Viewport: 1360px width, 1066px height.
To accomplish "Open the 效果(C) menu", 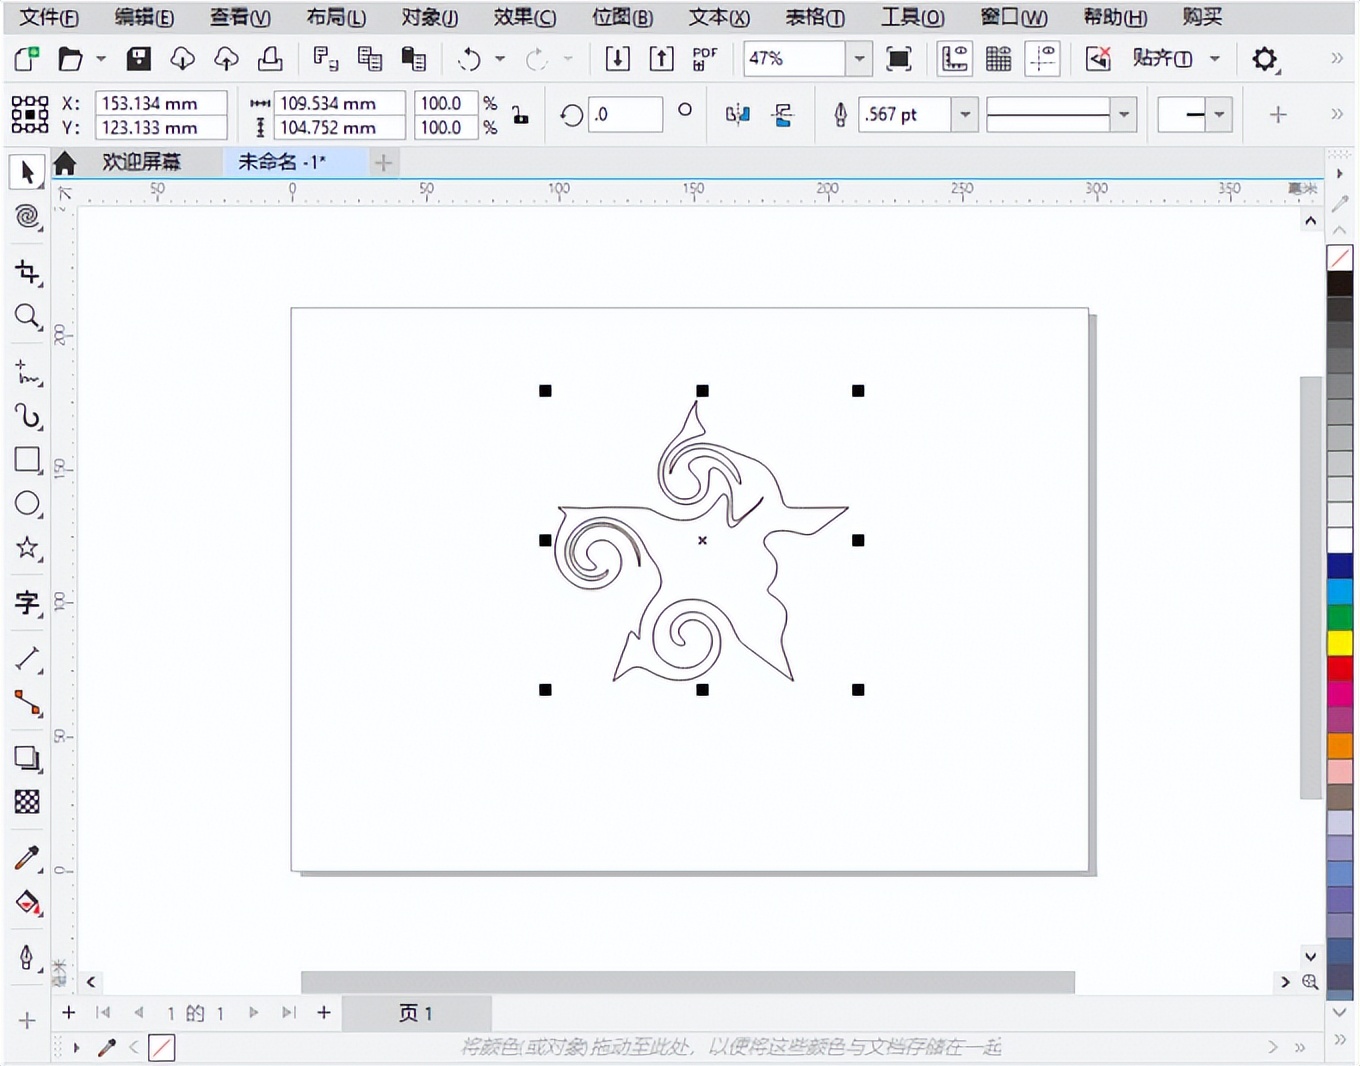I will (x=524, y=17).
